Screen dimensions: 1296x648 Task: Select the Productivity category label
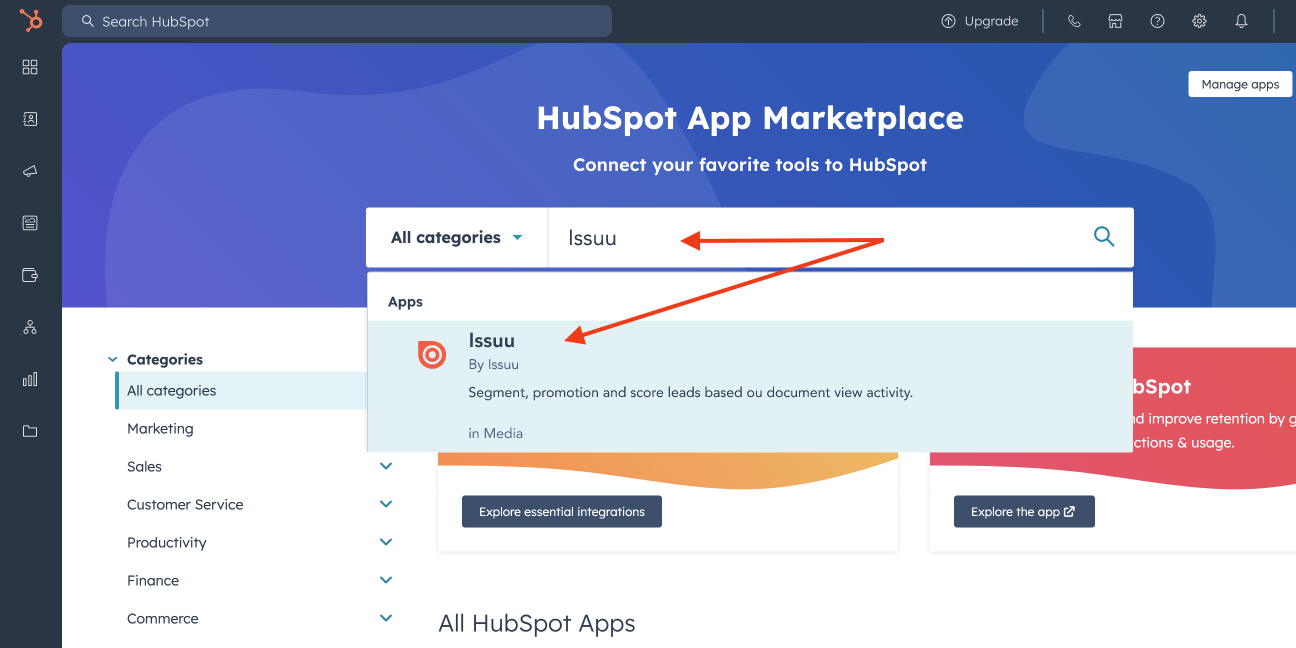tap(166, 543)
